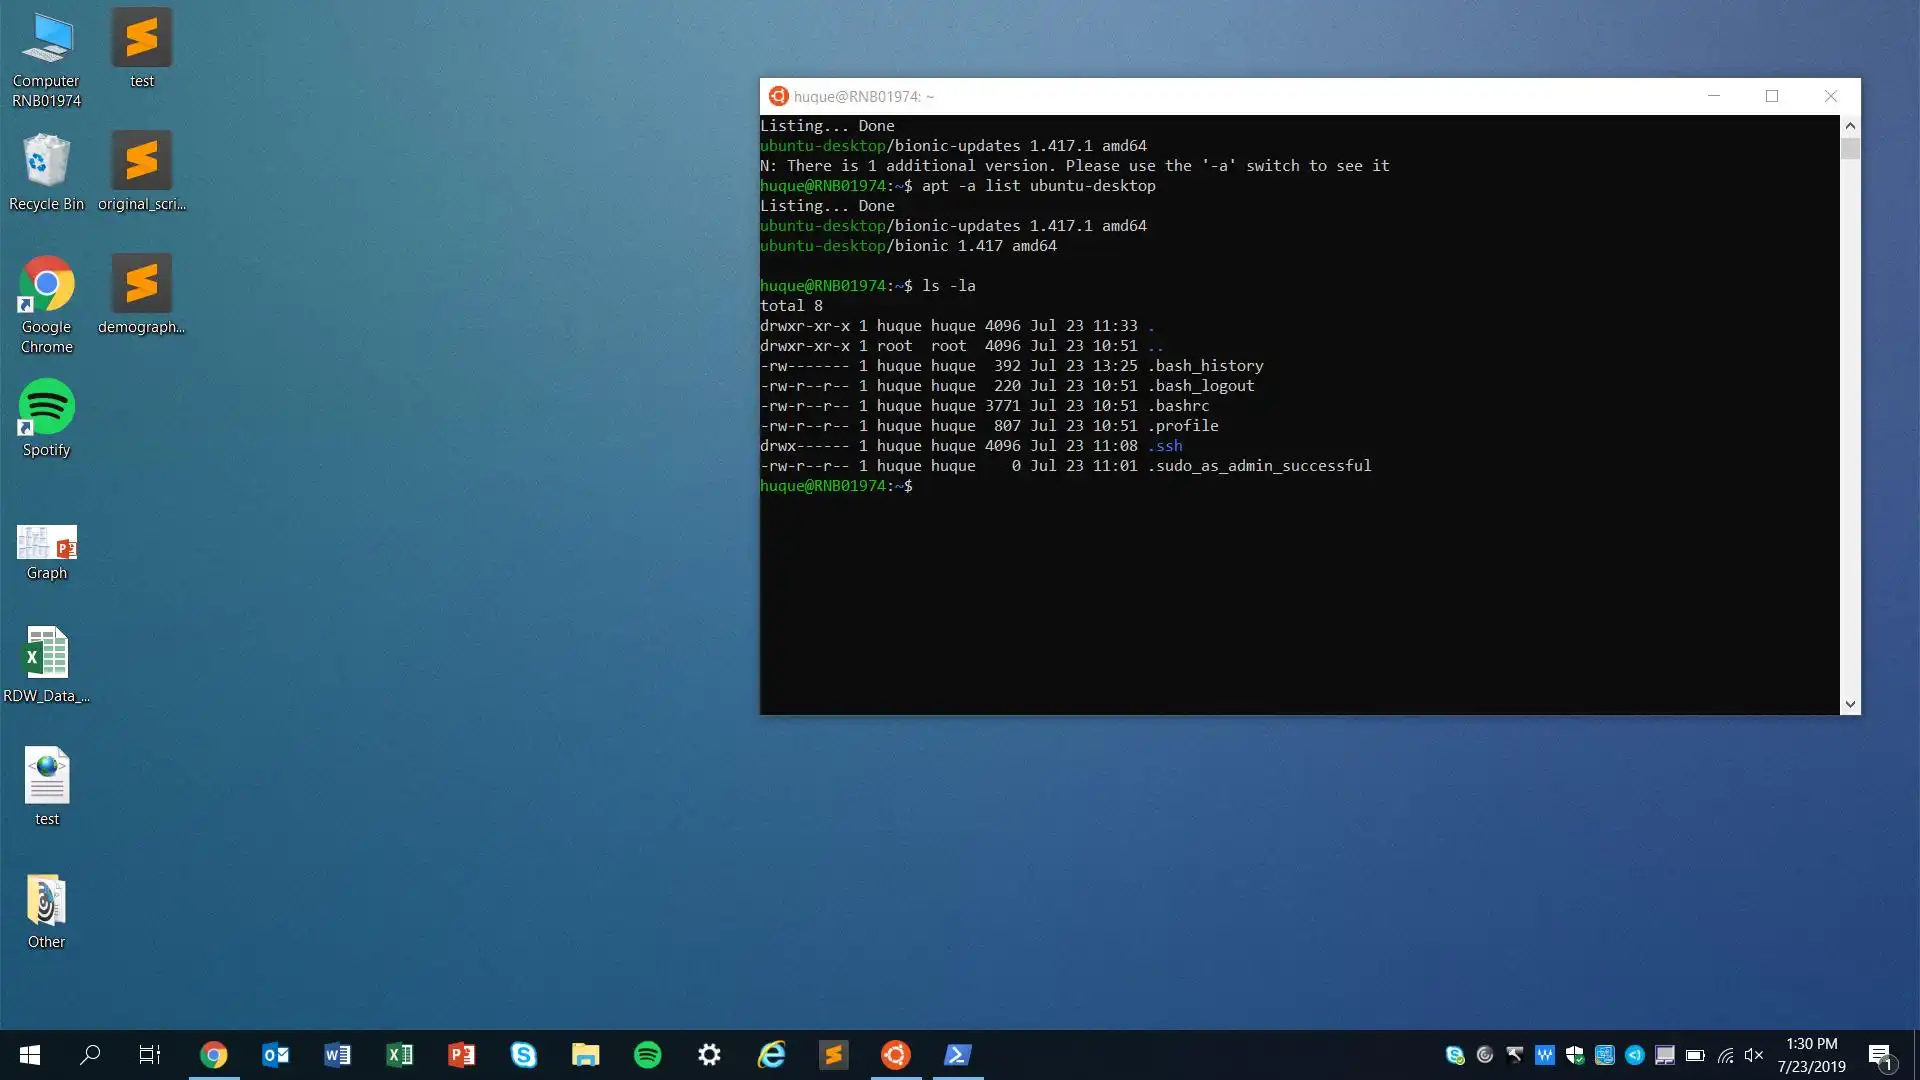1920x1080 pixels.
Task: Click the Ubuntu icon in terminal title bar
Action: click(778, 96)
